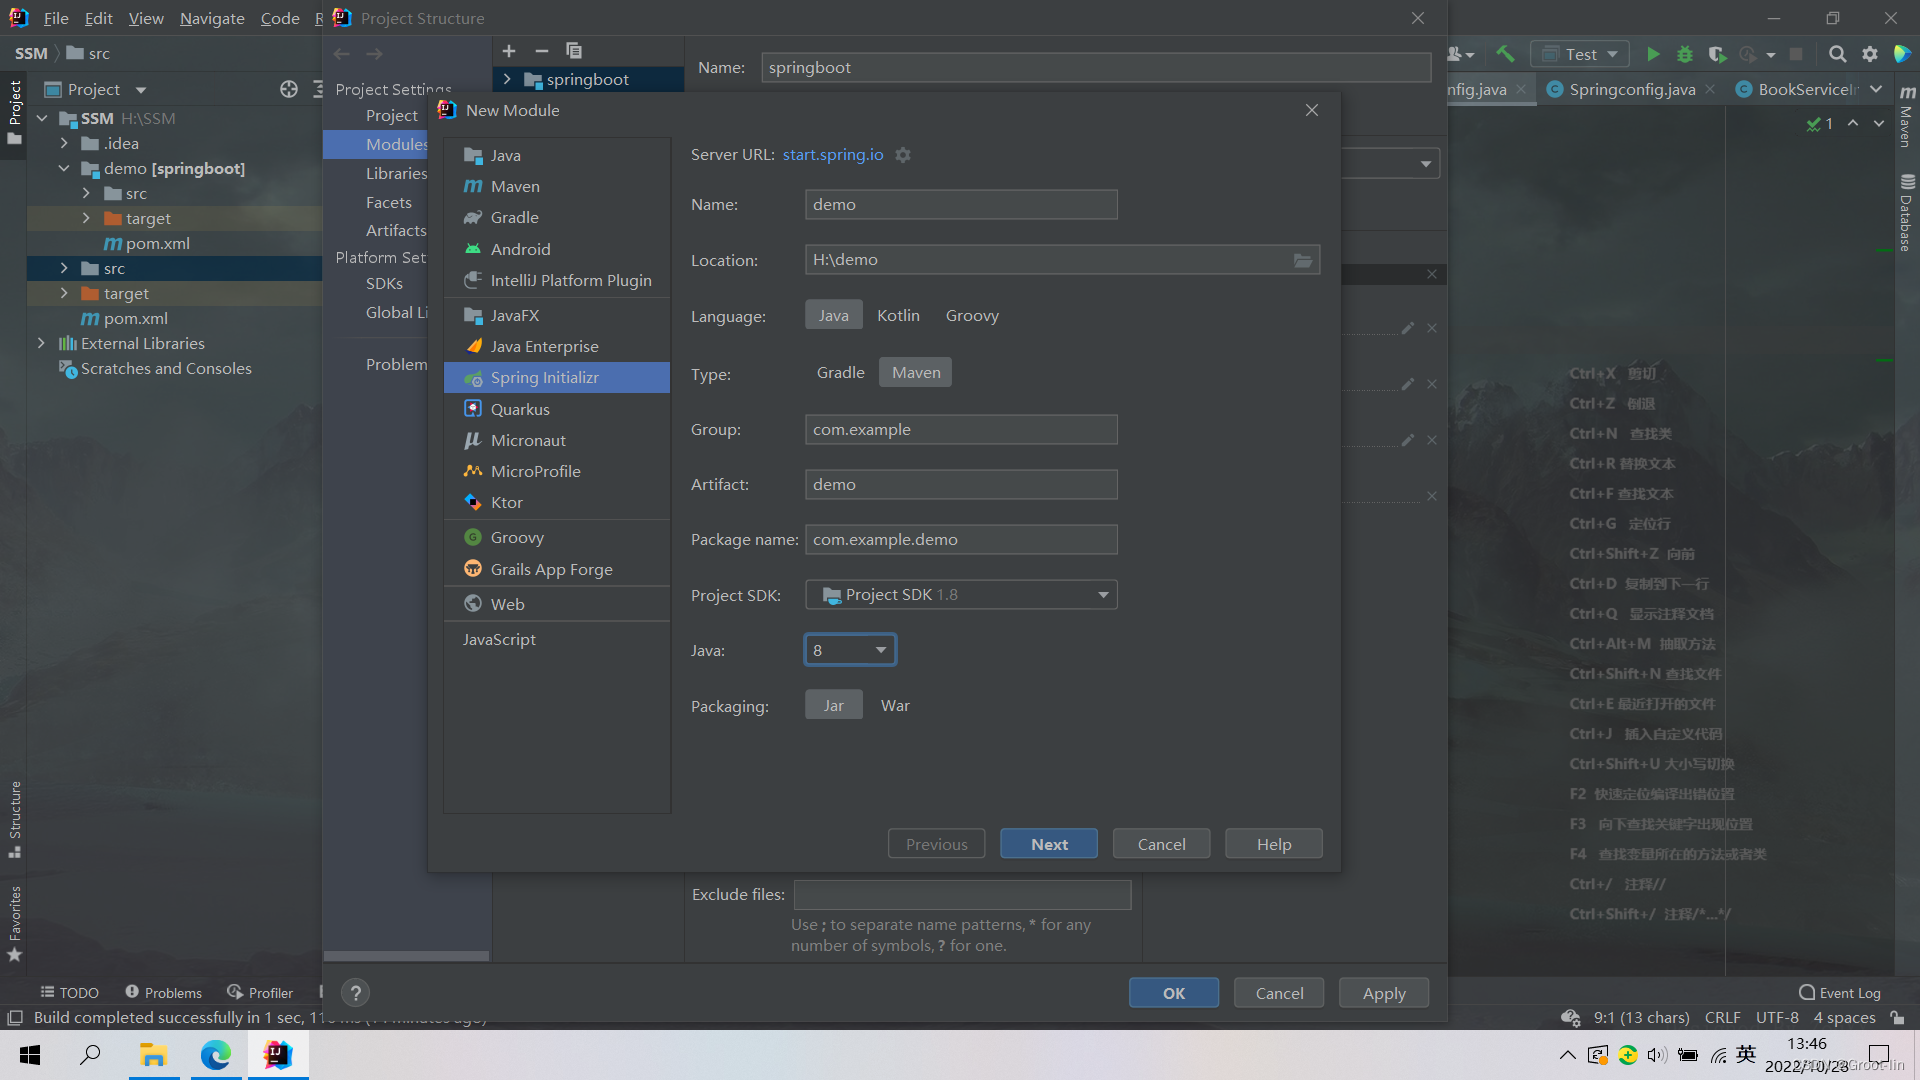Viewport: 1920px width, 1080px height.
Task: Choose Groovy in generator list
Action: tap(556, 537)
